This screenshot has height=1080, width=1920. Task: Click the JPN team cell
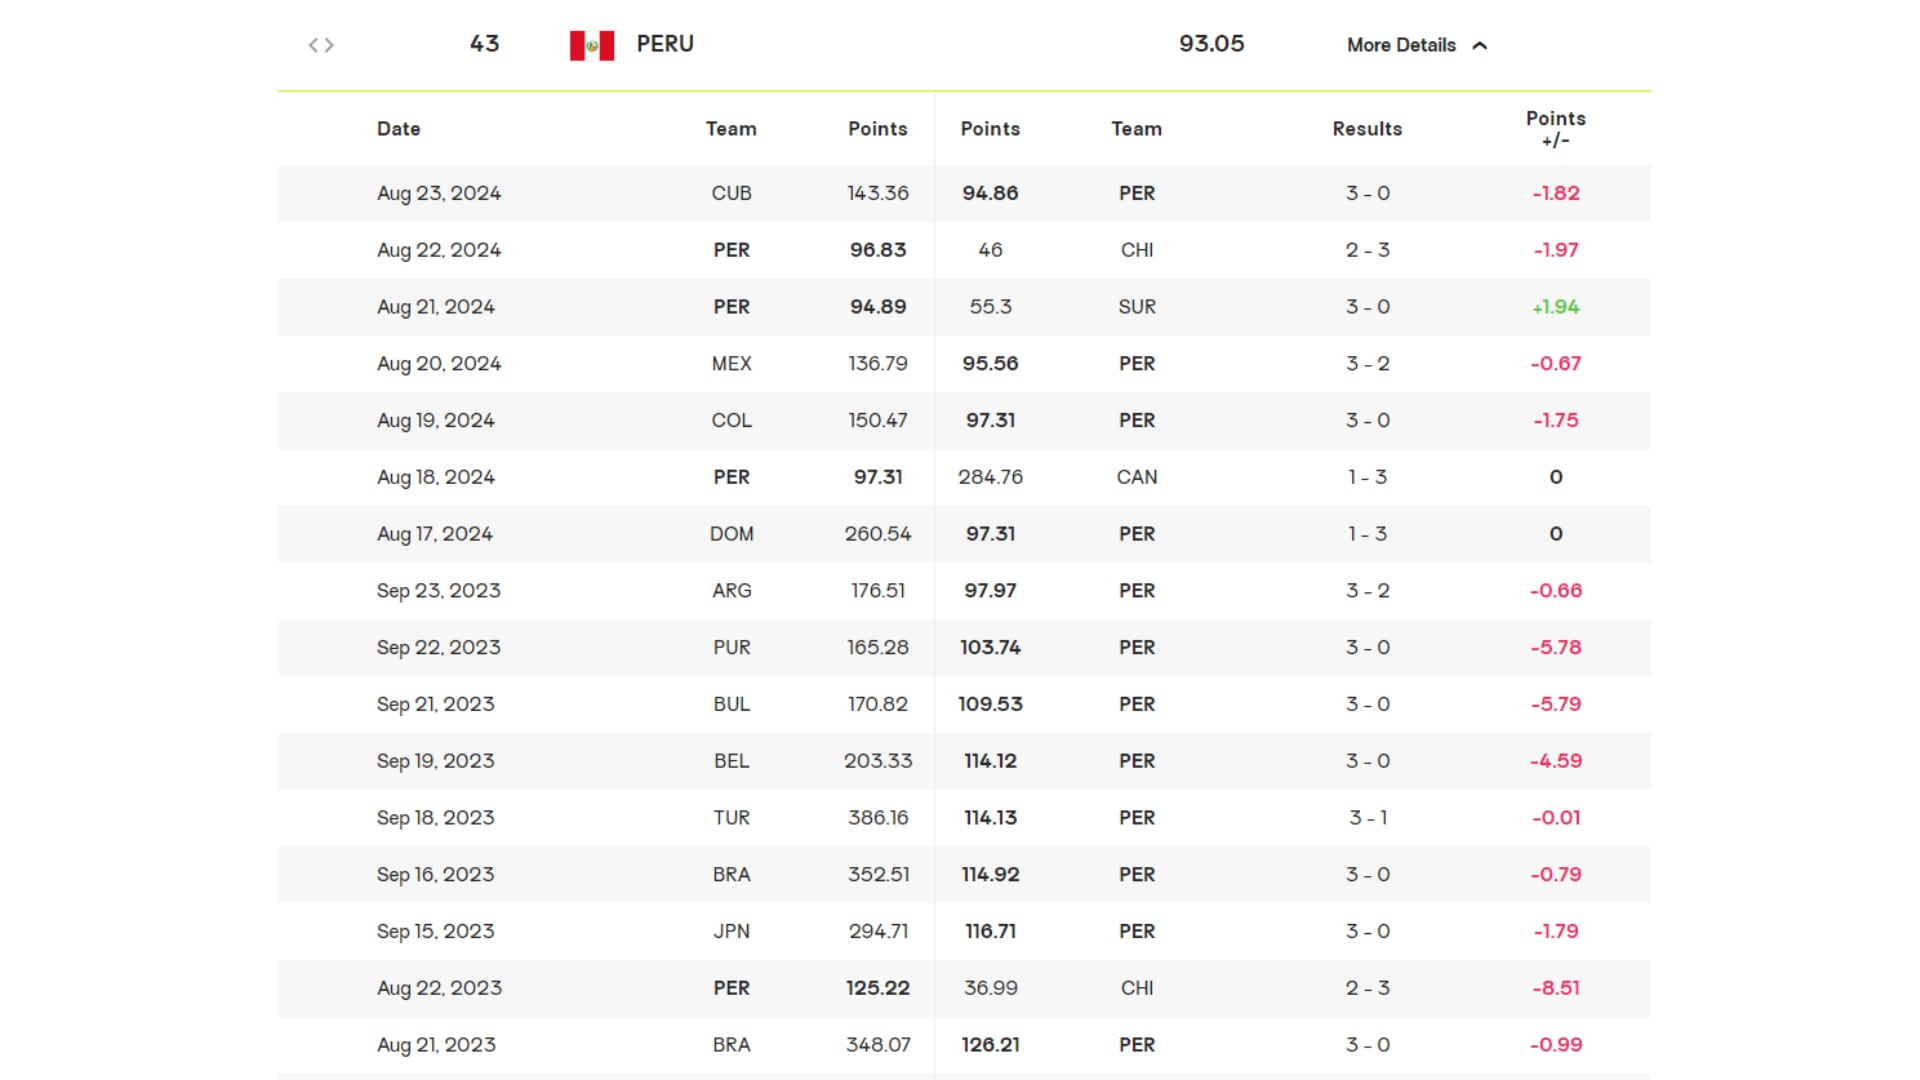click(731, 933)
